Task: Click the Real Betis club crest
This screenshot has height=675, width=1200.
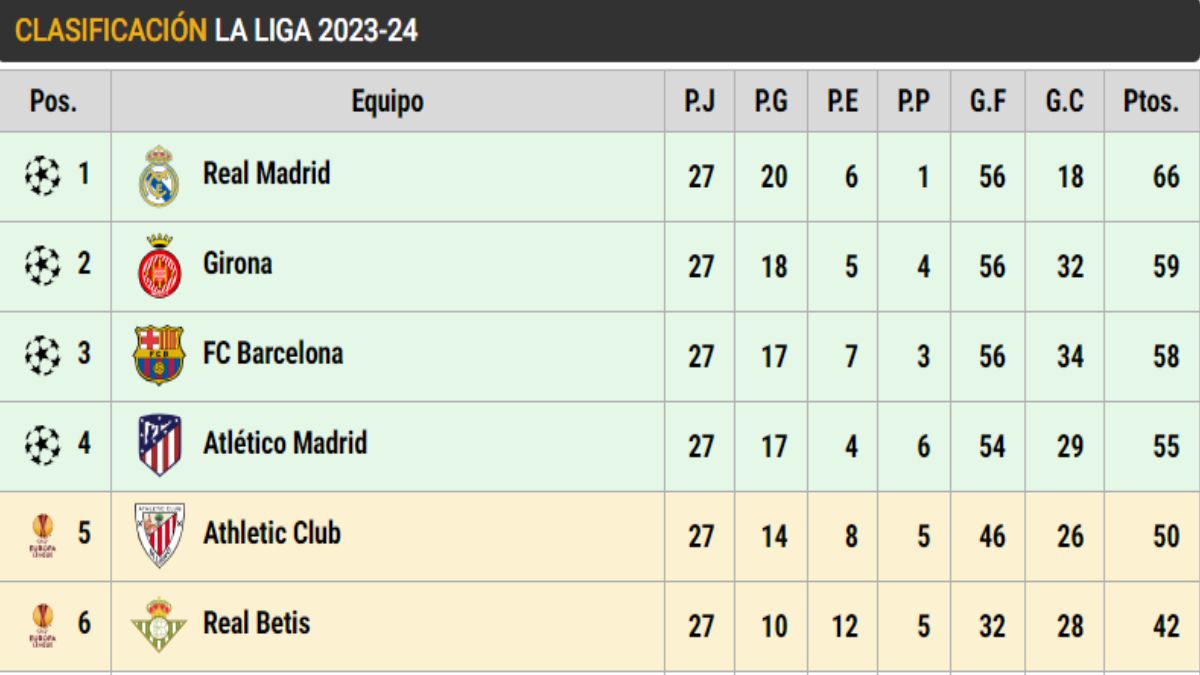Action: tap(159, 625)
